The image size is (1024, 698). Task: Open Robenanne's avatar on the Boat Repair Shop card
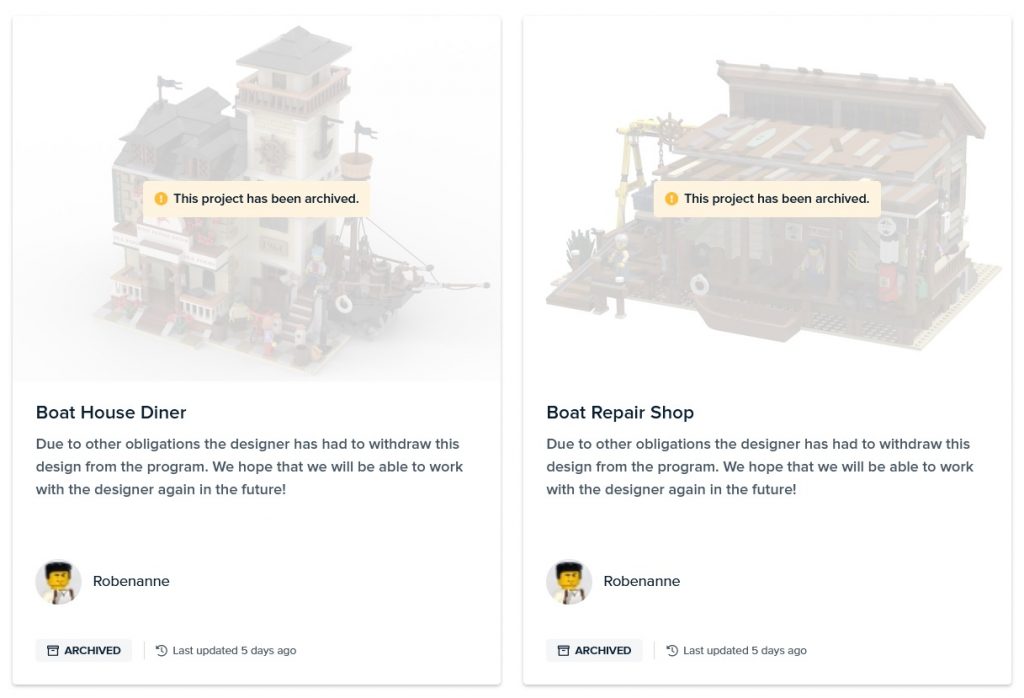pos(569,581)
